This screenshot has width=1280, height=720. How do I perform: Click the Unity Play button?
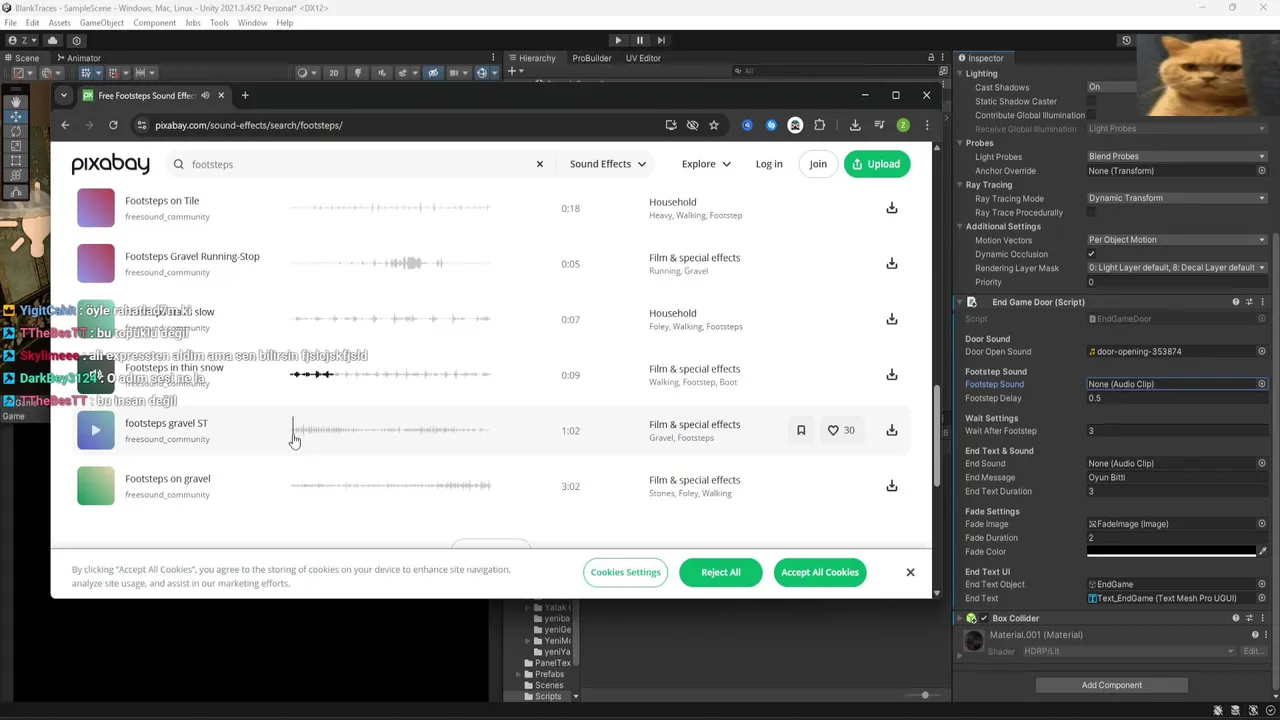(618, 40)
